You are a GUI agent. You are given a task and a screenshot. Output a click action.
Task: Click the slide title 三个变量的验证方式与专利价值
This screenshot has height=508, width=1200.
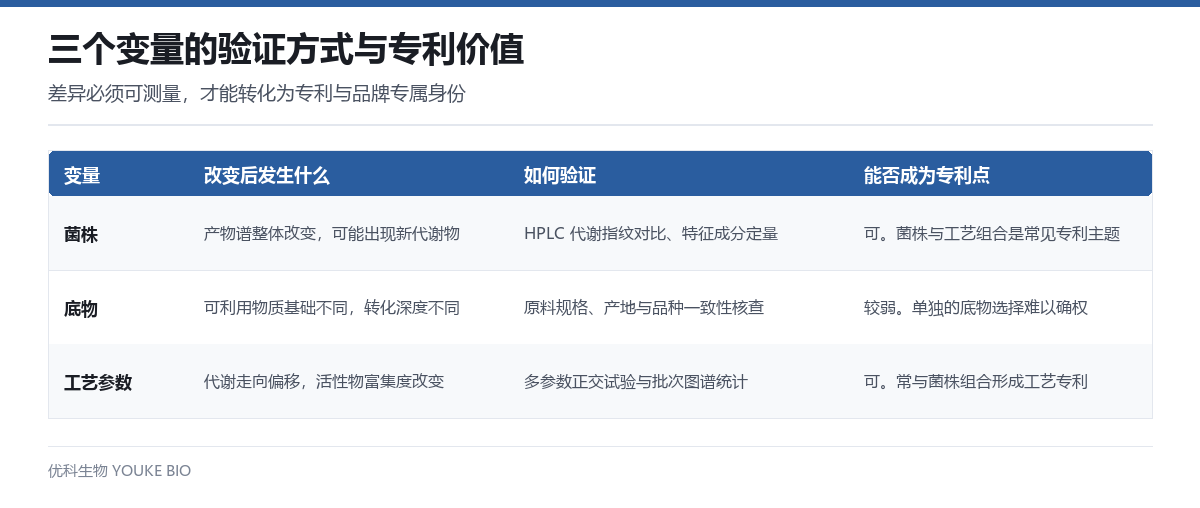click(x=286, y=49)
